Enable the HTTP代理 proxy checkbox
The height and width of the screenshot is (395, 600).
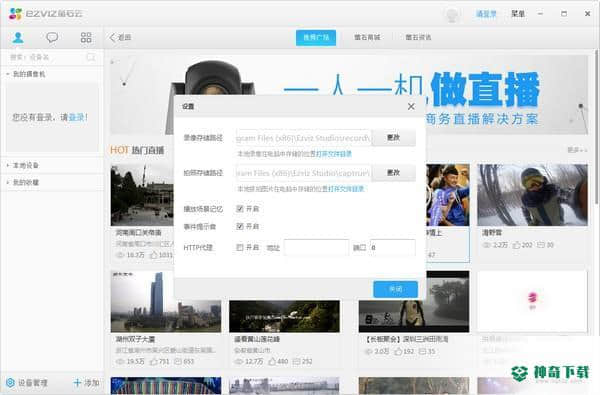240,248
